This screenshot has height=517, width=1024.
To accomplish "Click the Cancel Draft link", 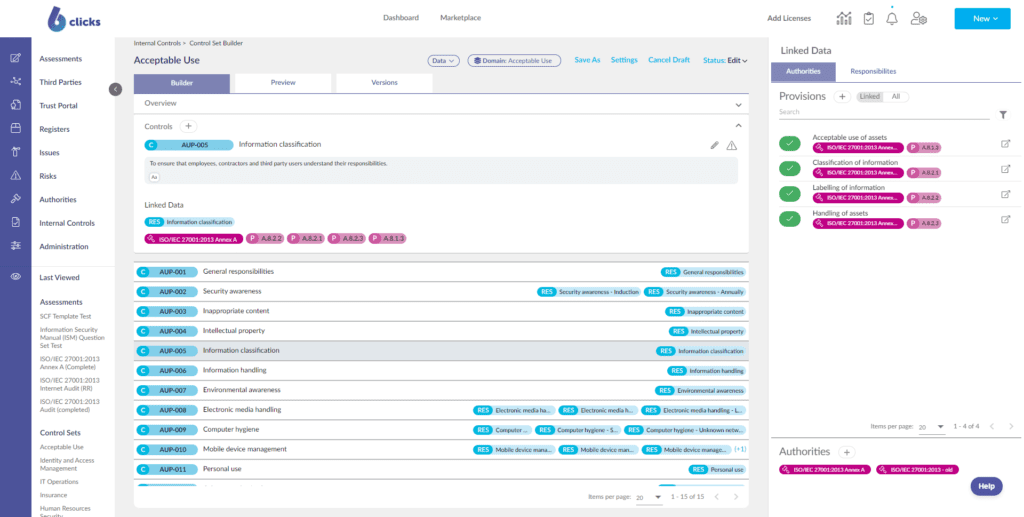I will (668, 60).
